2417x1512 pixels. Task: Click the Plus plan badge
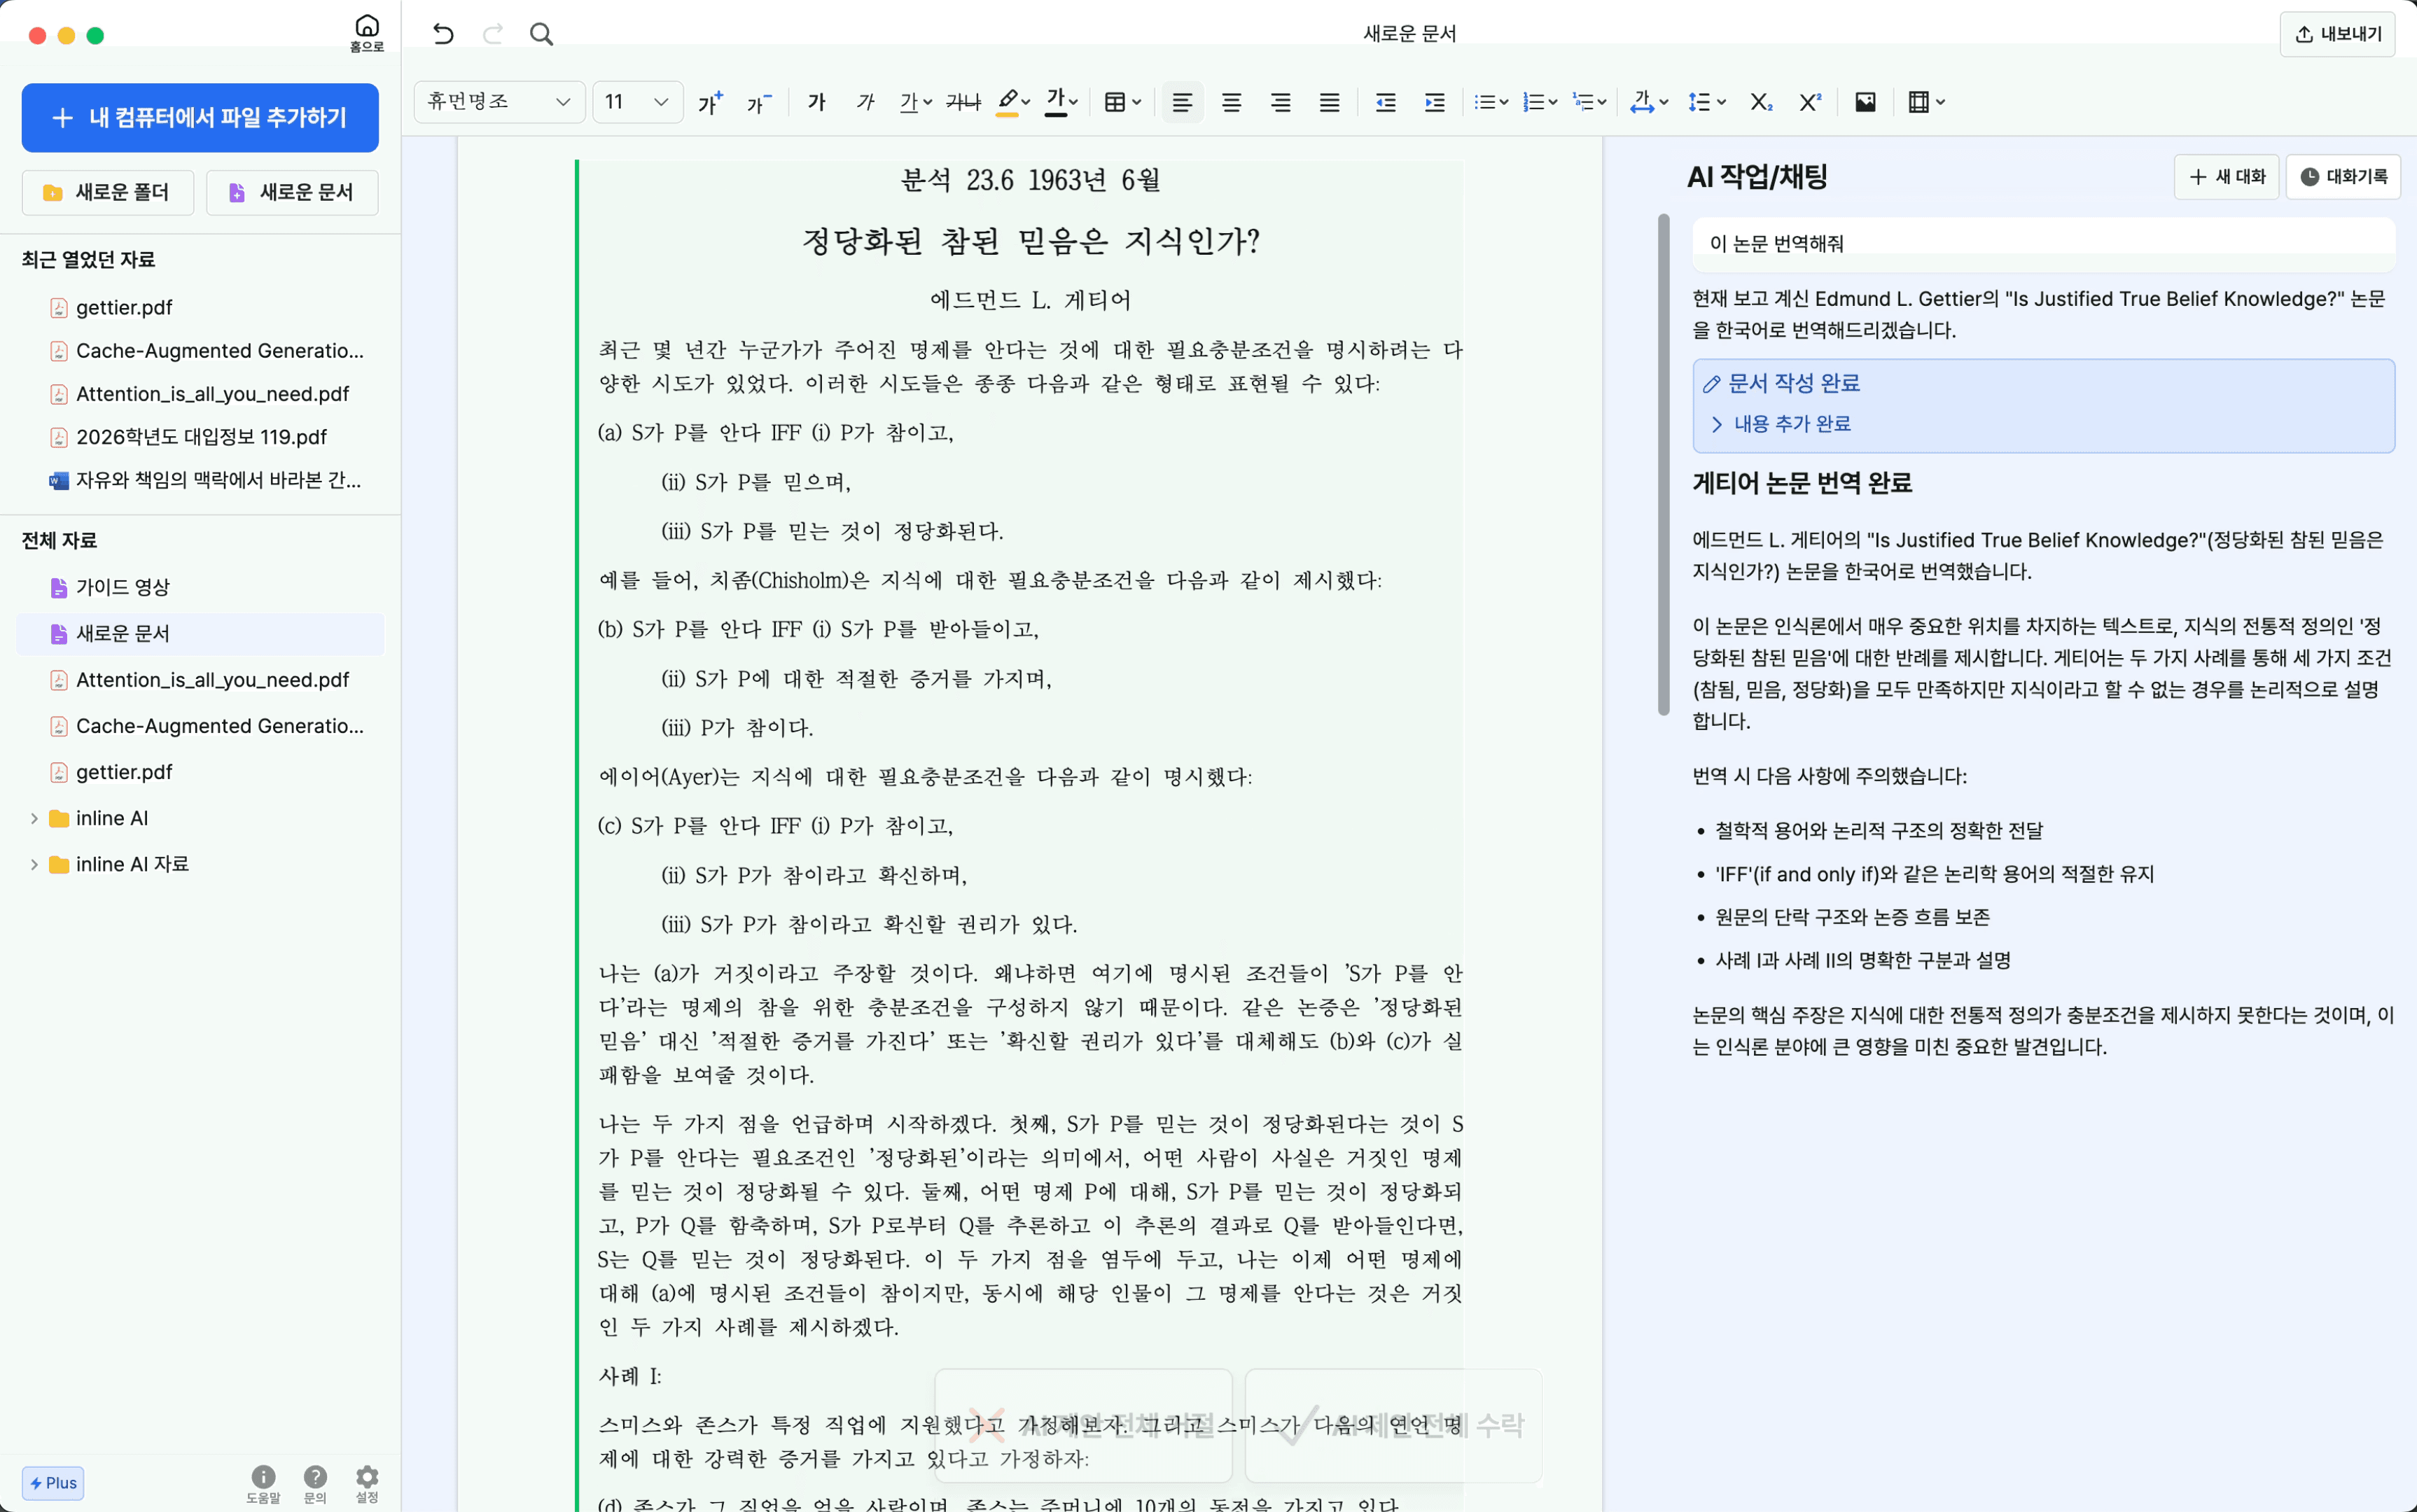click(53, 1482)
